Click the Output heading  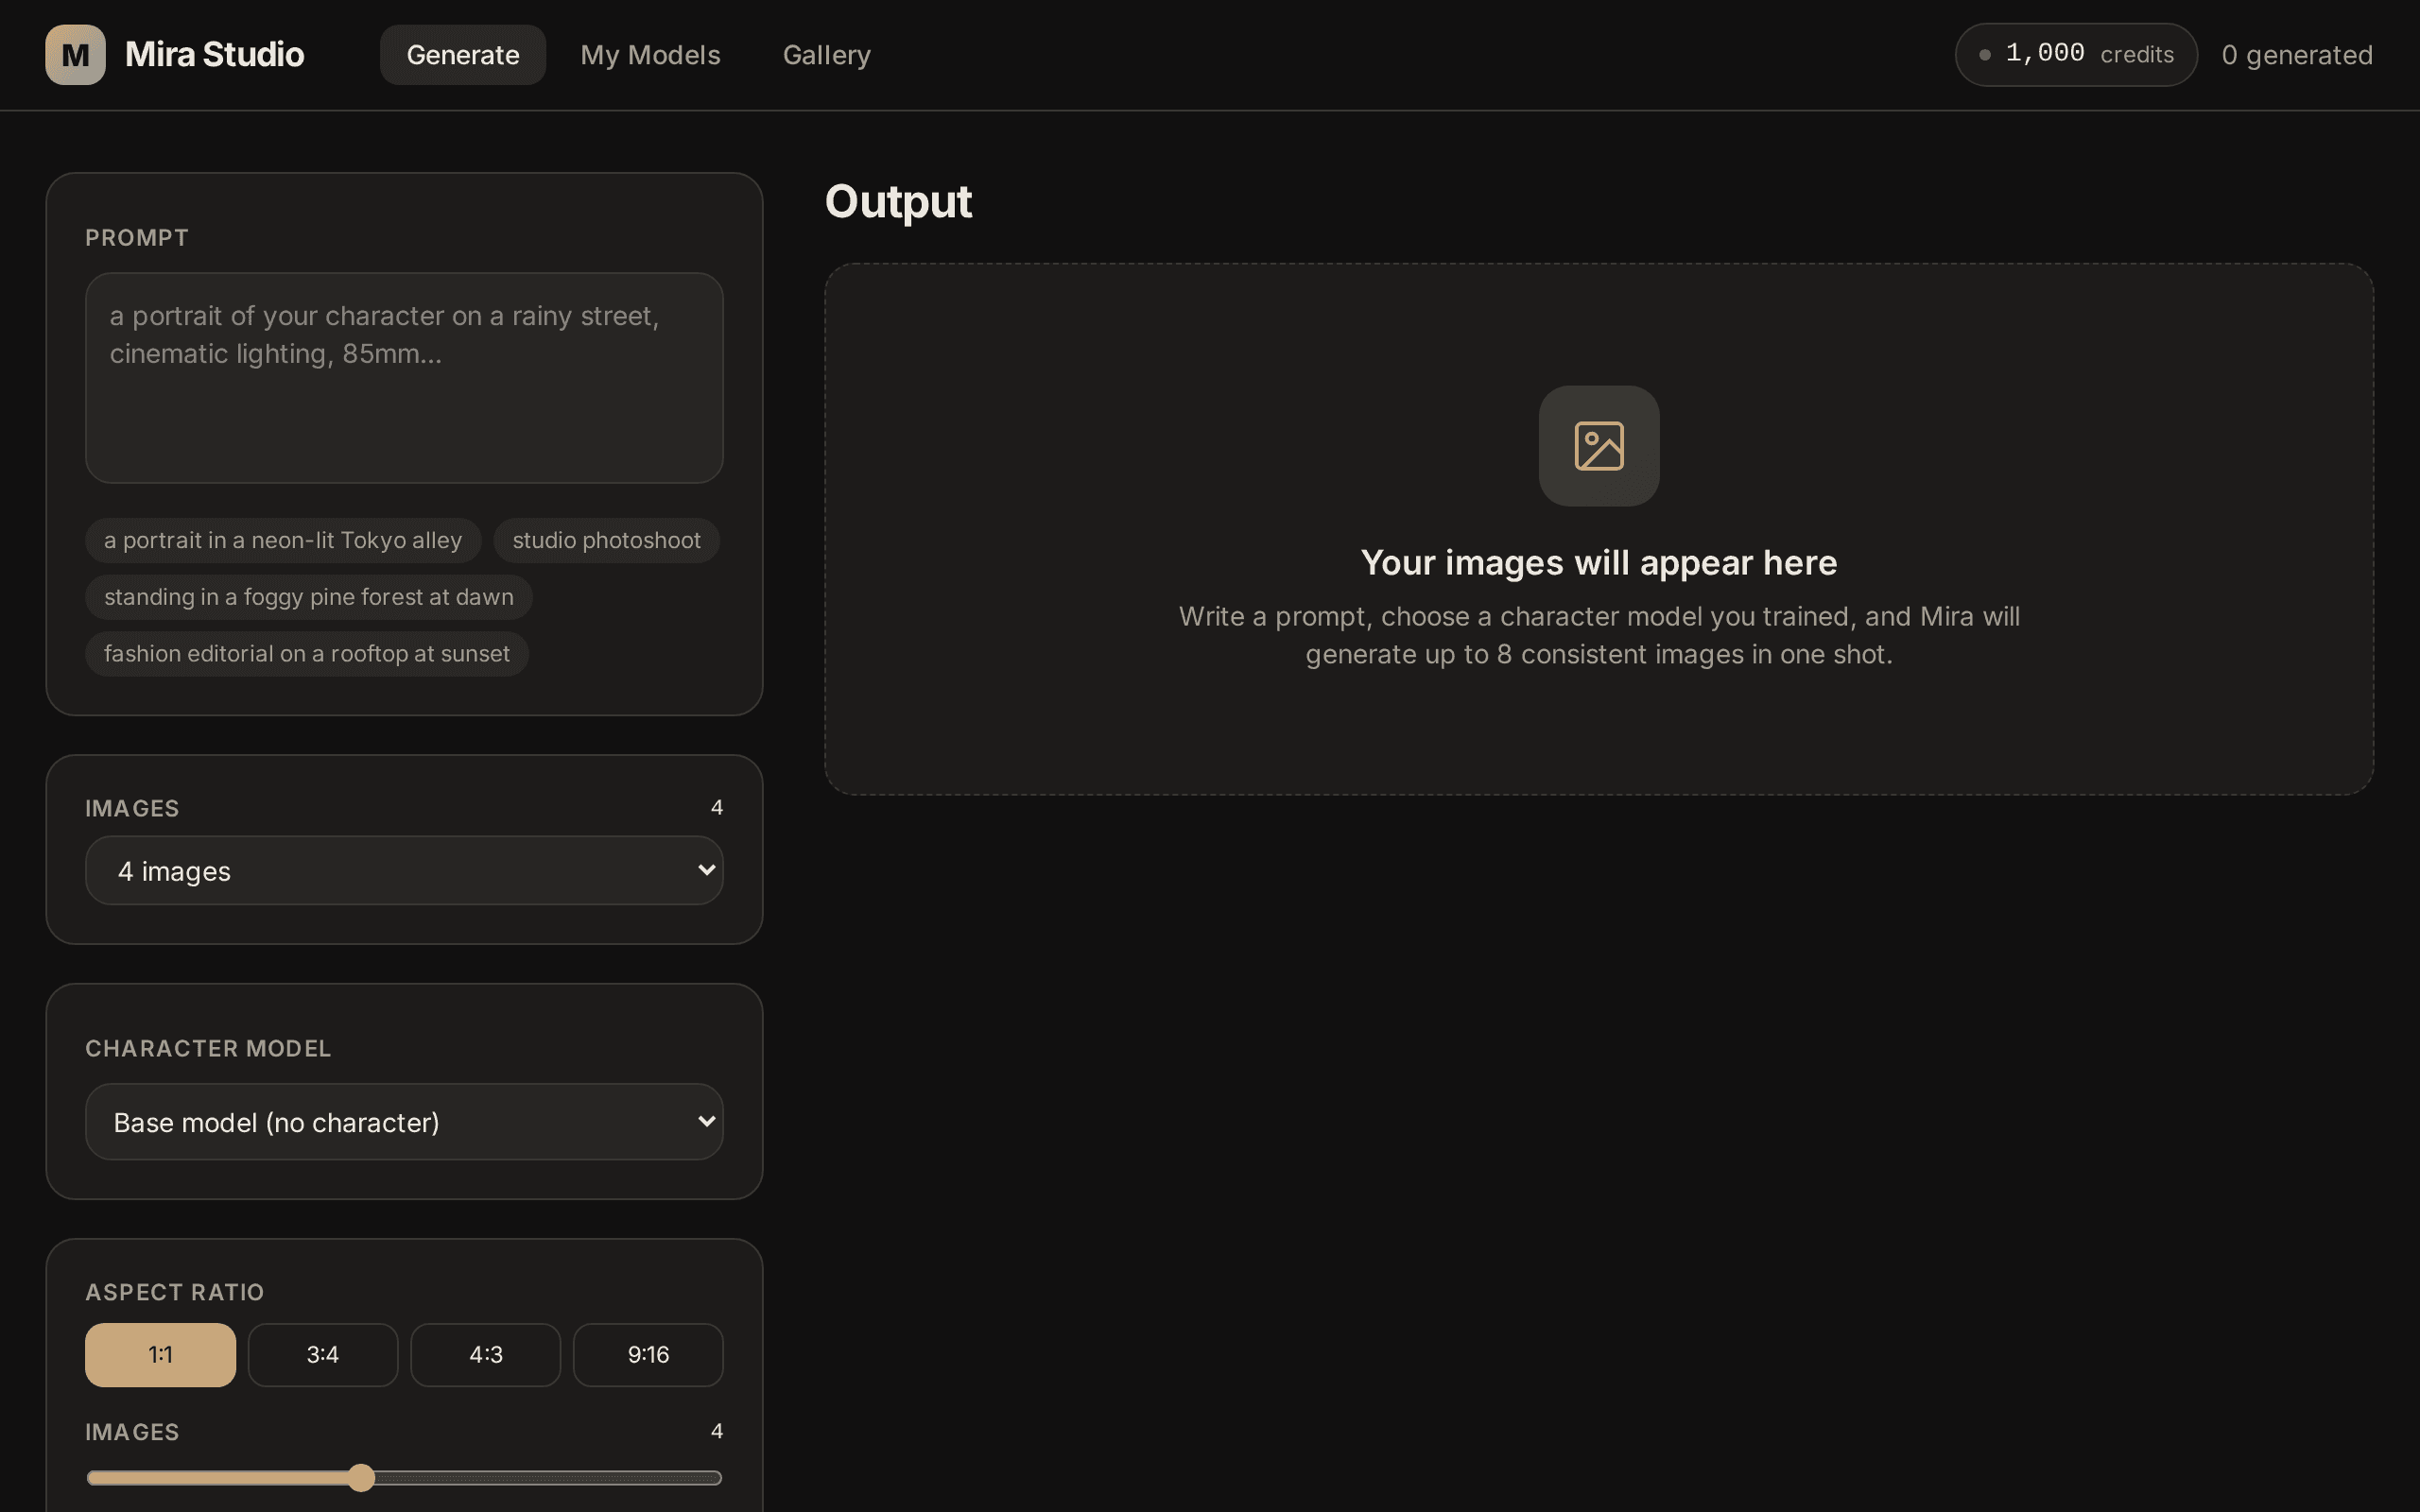pyautogui.click(x=898, y=202)
